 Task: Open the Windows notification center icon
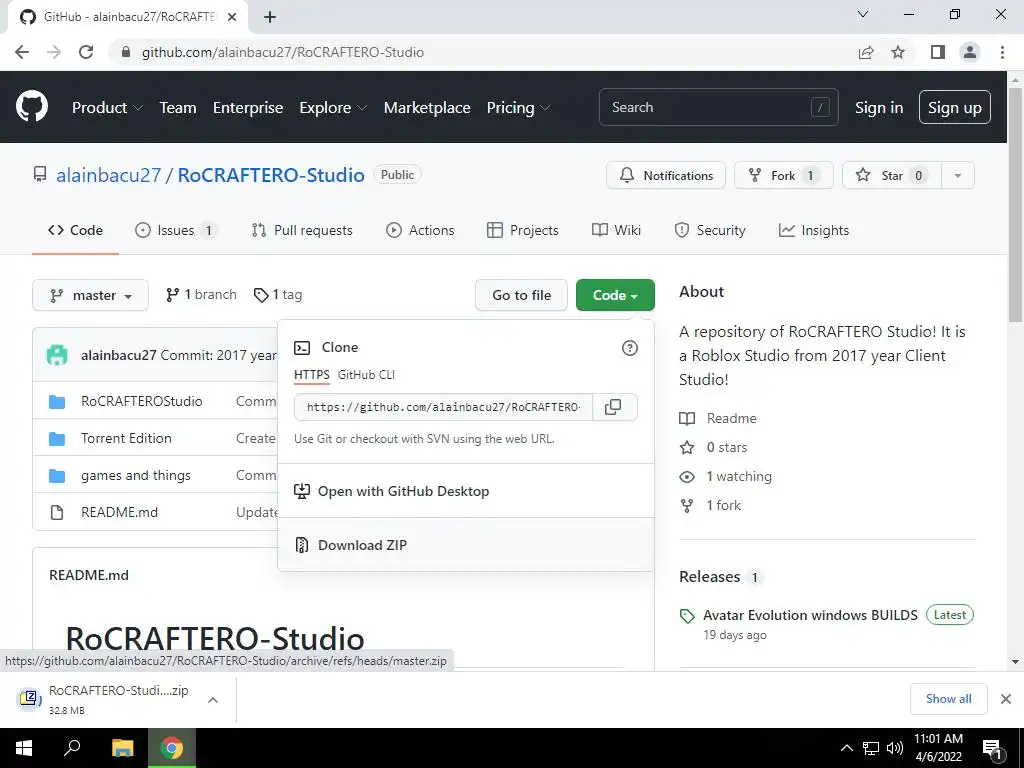(992, 748)
